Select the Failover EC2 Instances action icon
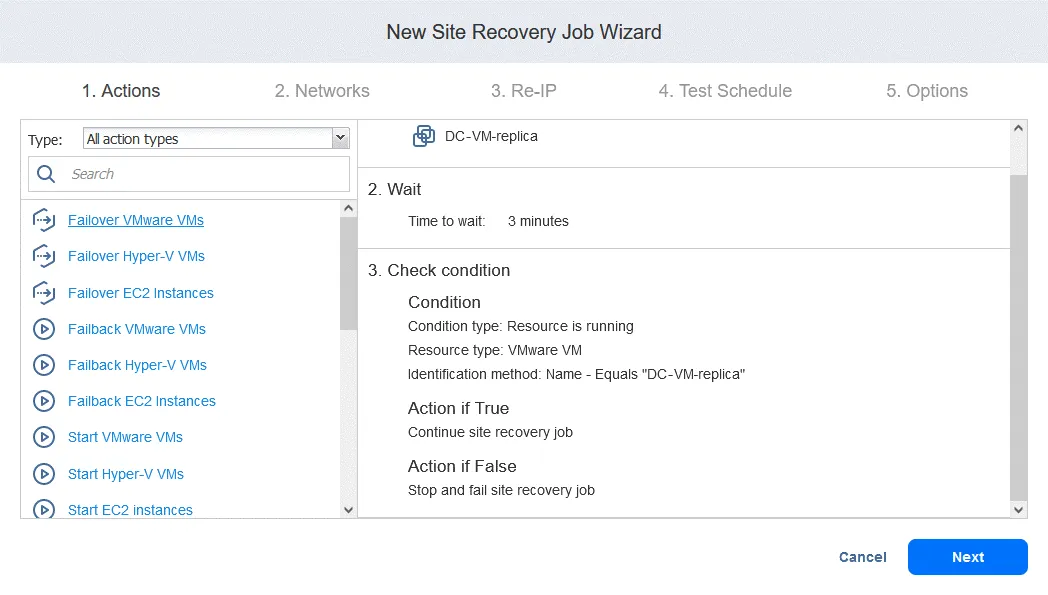Image resolution: width=1048 pixels, height=595 pixels. (44, 293)
